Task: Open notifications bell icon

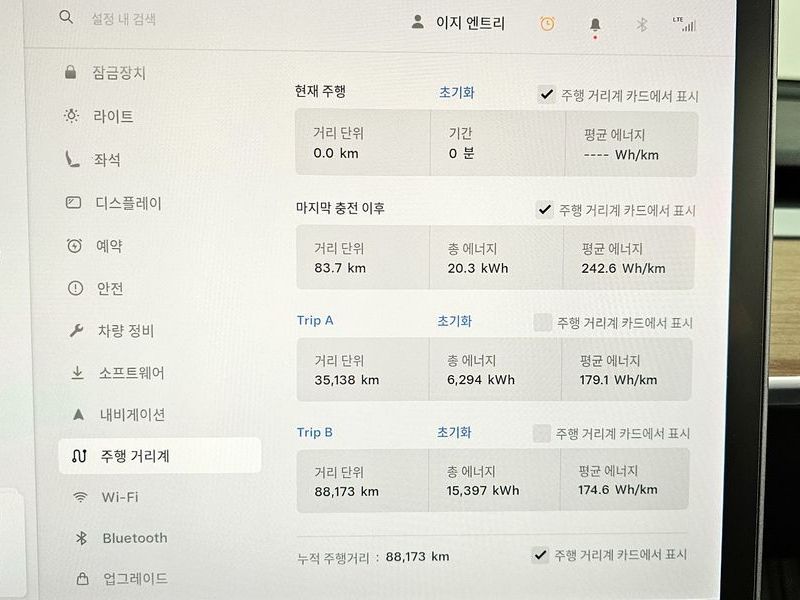Action: [595, 24]
